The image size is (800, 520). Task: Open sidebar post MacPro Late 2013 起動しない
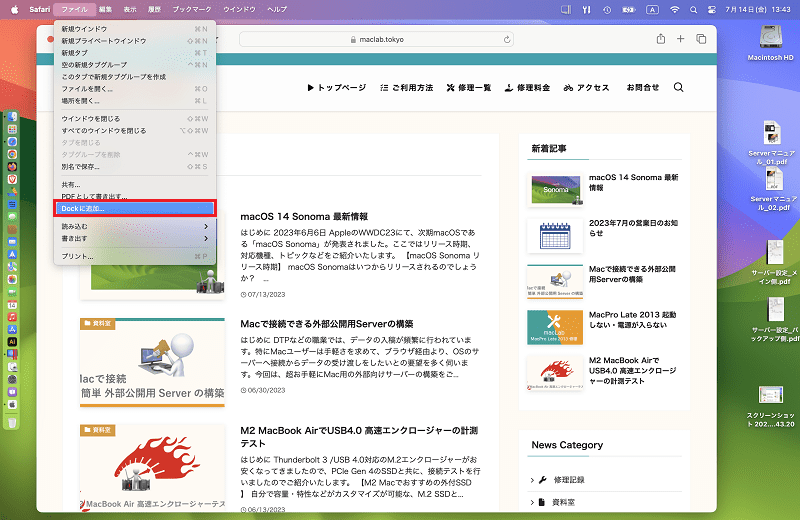pyautogui.click(x=632, y=320)
